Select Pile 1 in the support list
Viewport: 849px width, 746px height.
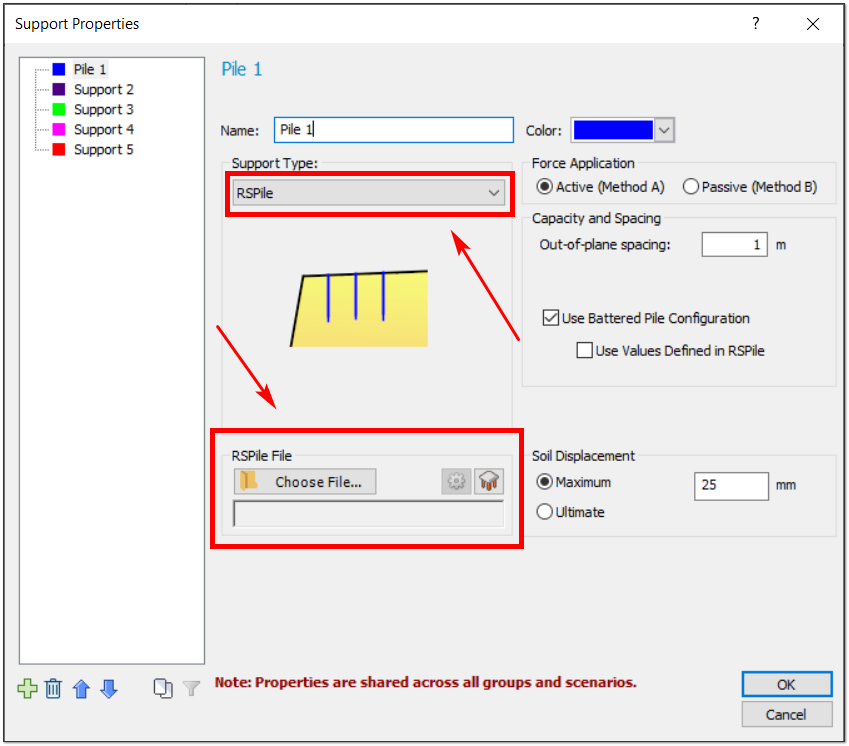90,69
